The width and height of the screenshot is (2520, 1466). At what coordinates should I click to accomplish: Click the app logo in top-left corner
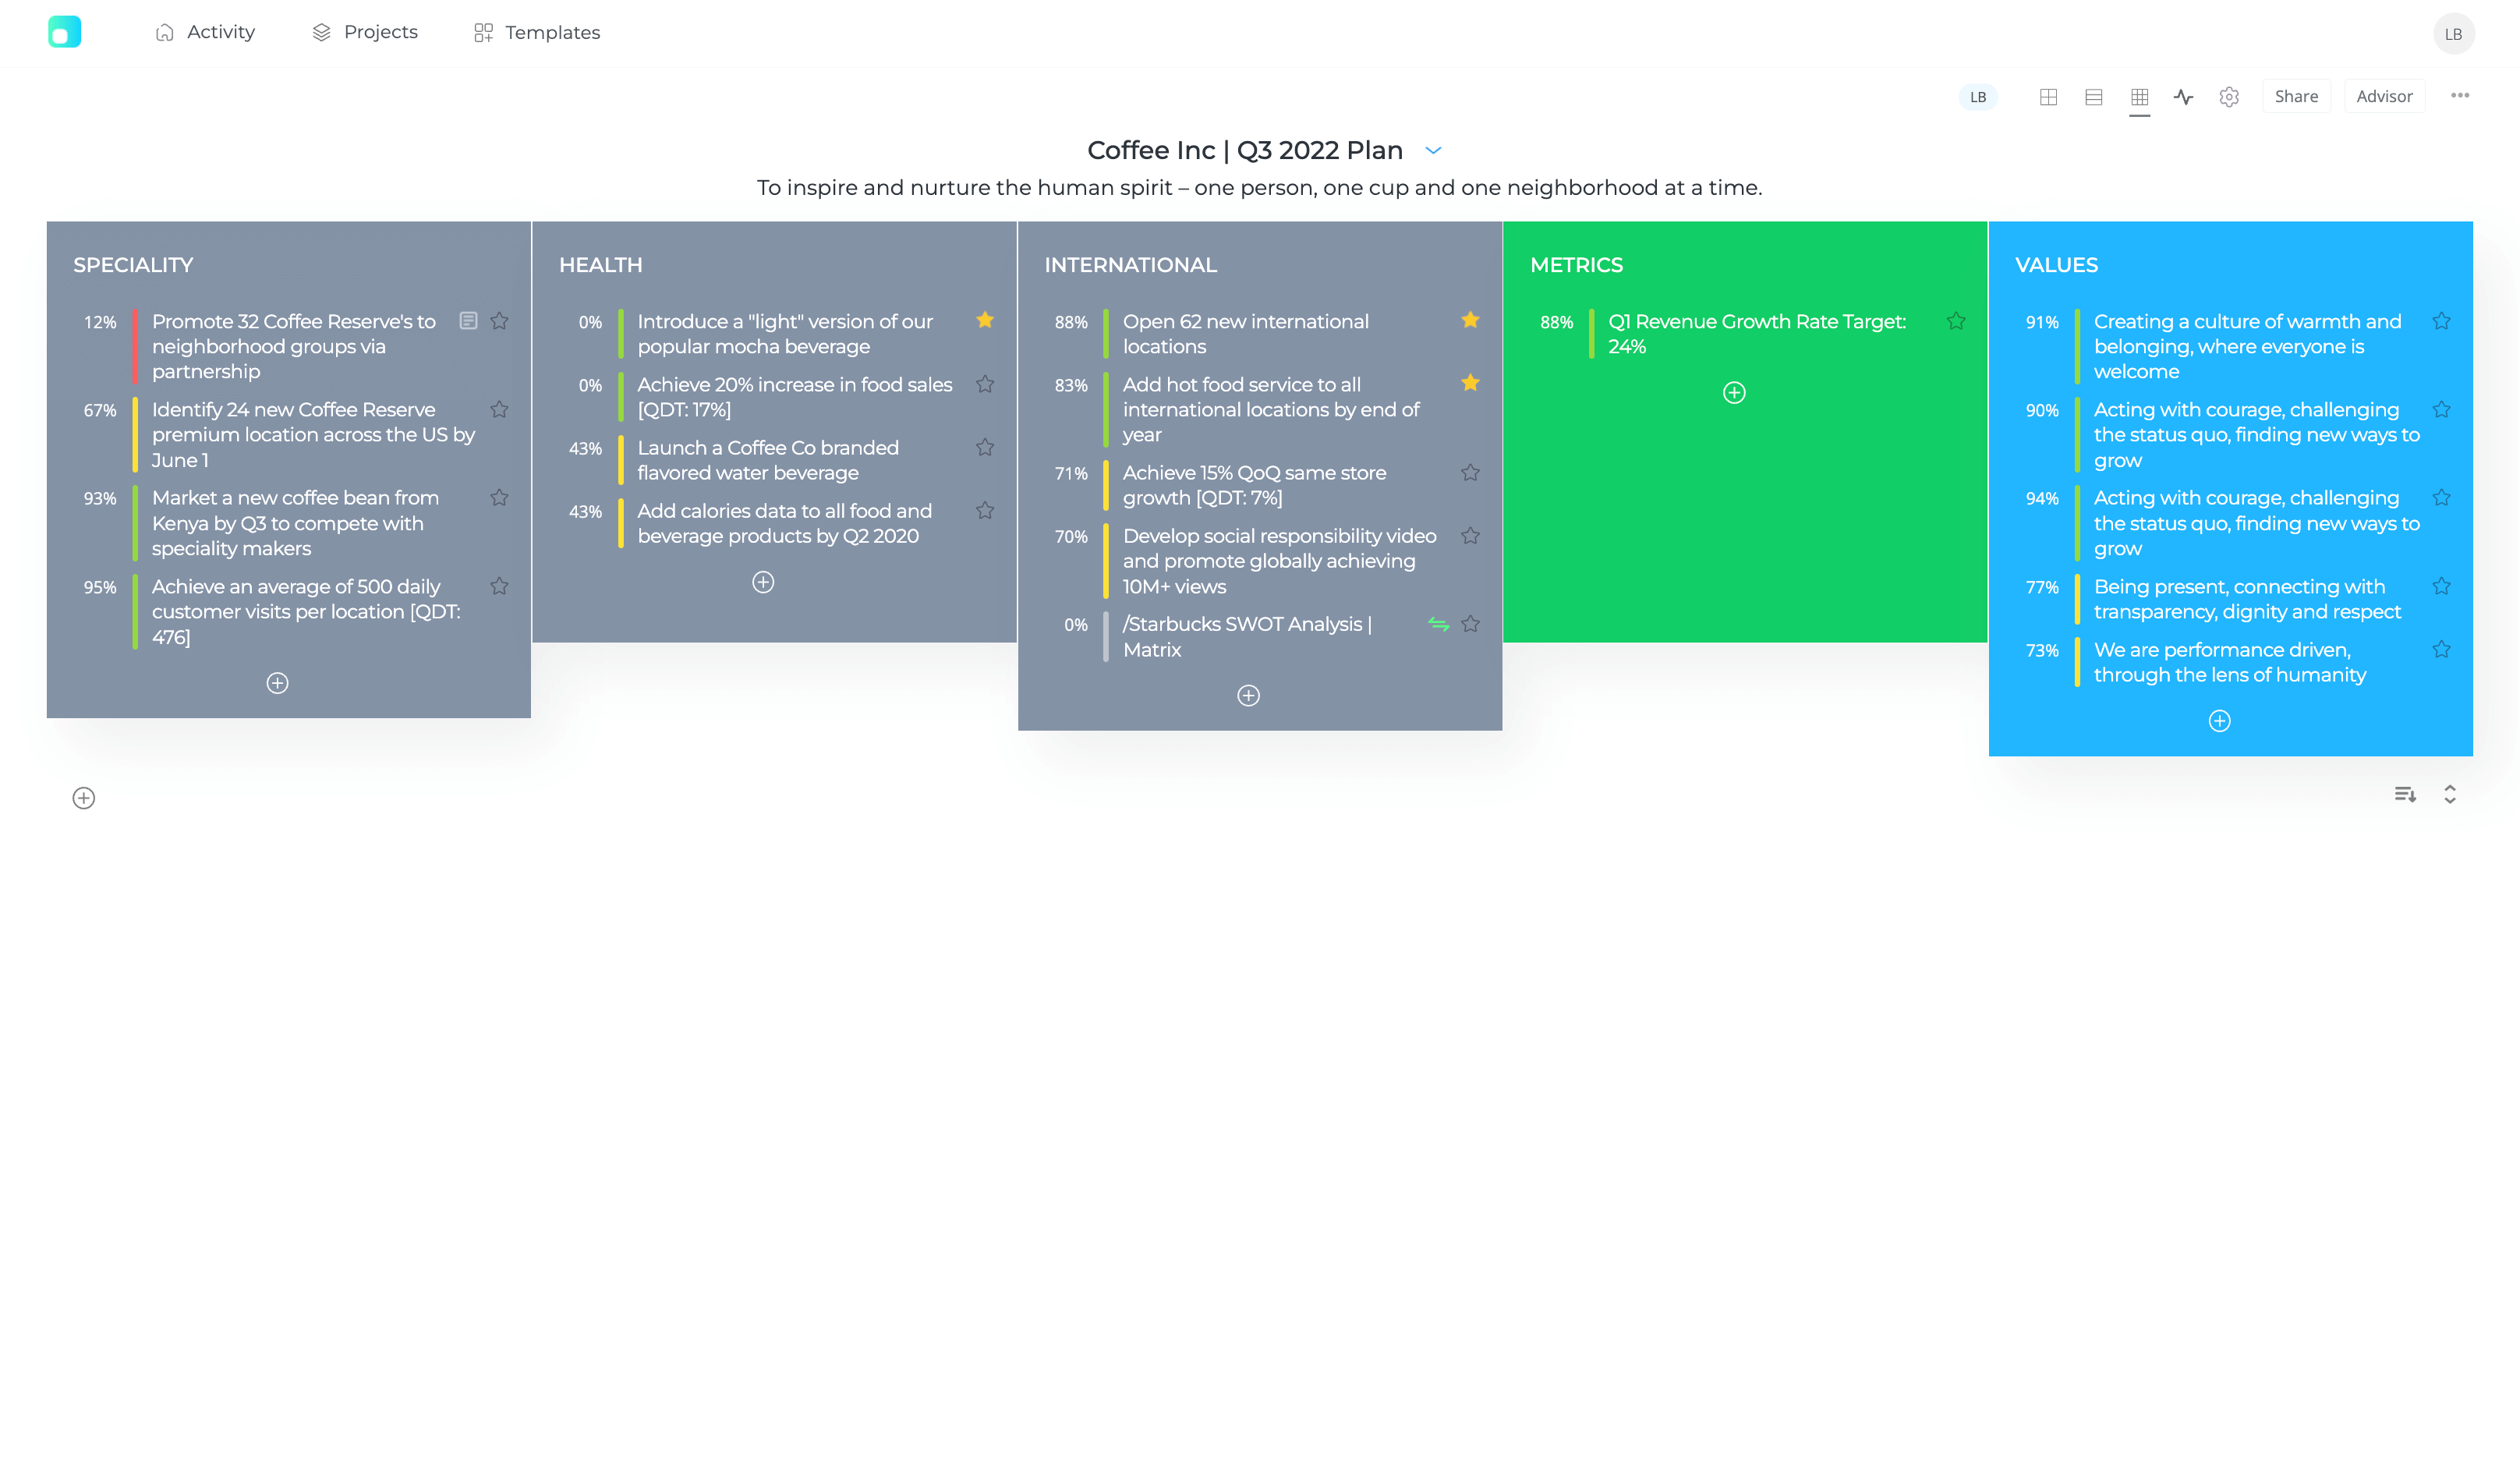pyautogui.click(x=65, y=31)
